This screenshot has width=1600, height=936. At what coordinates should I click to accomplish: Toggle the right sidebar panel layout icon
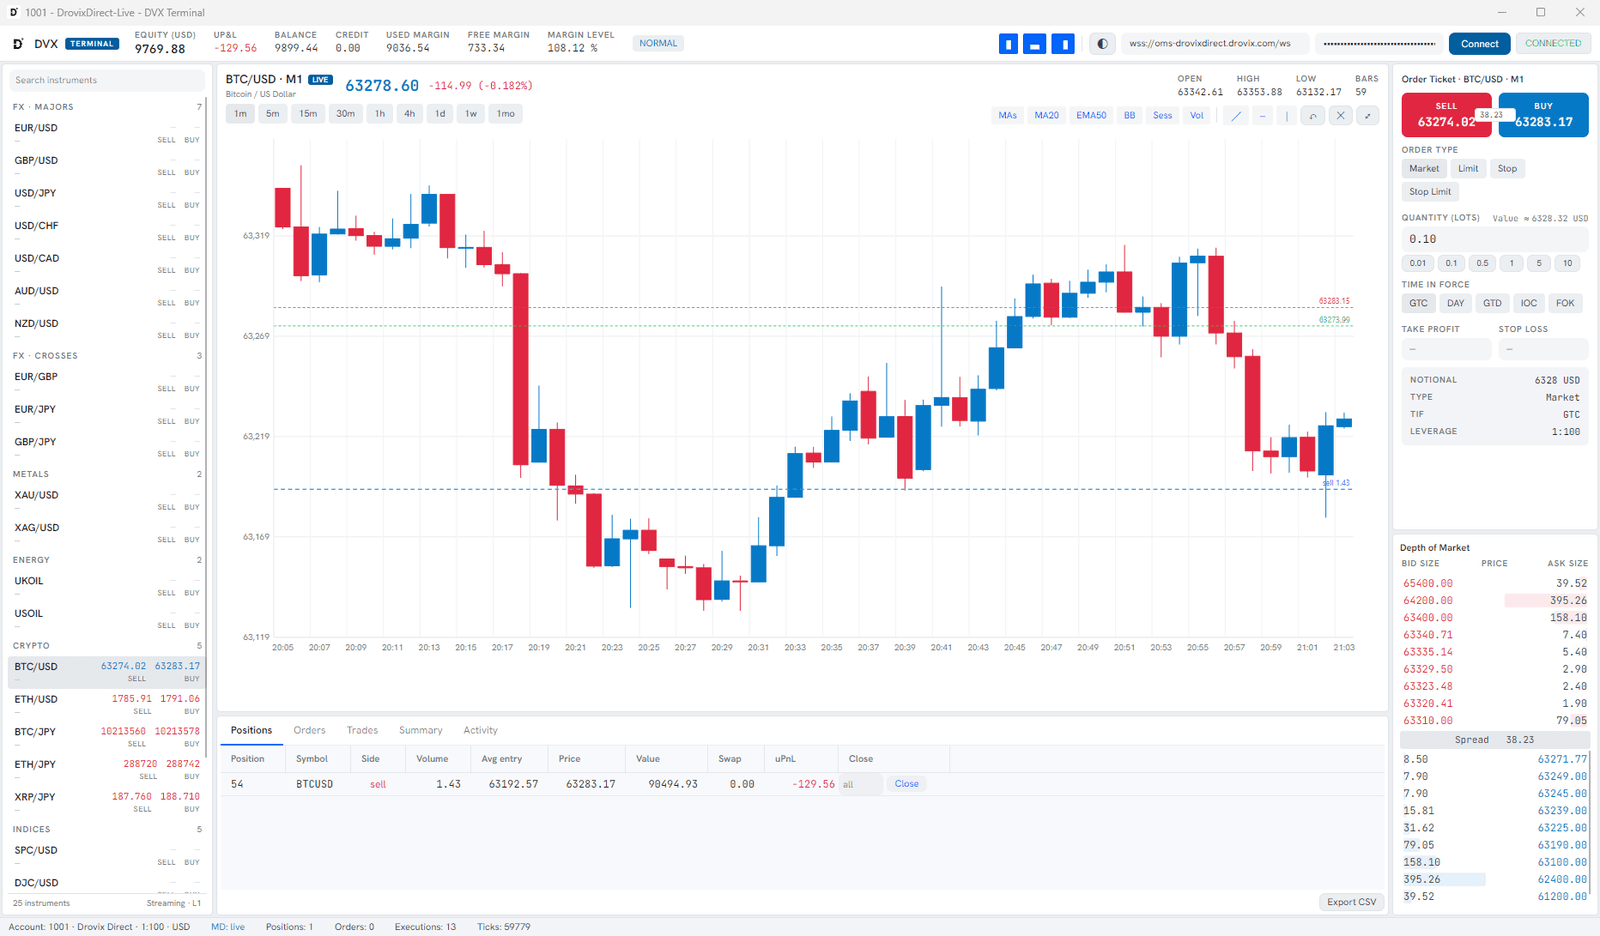pos(1063,44)
